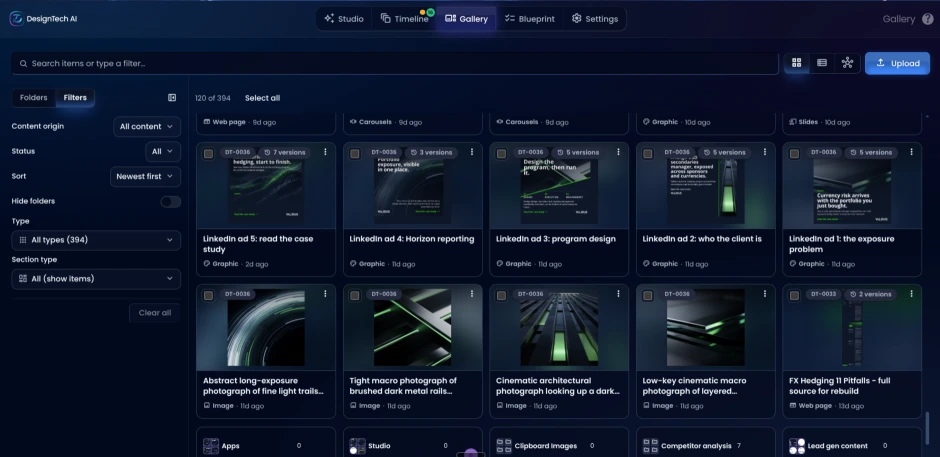Open the Settings tab
Screen dimensions: 940x457
(595, 19)
